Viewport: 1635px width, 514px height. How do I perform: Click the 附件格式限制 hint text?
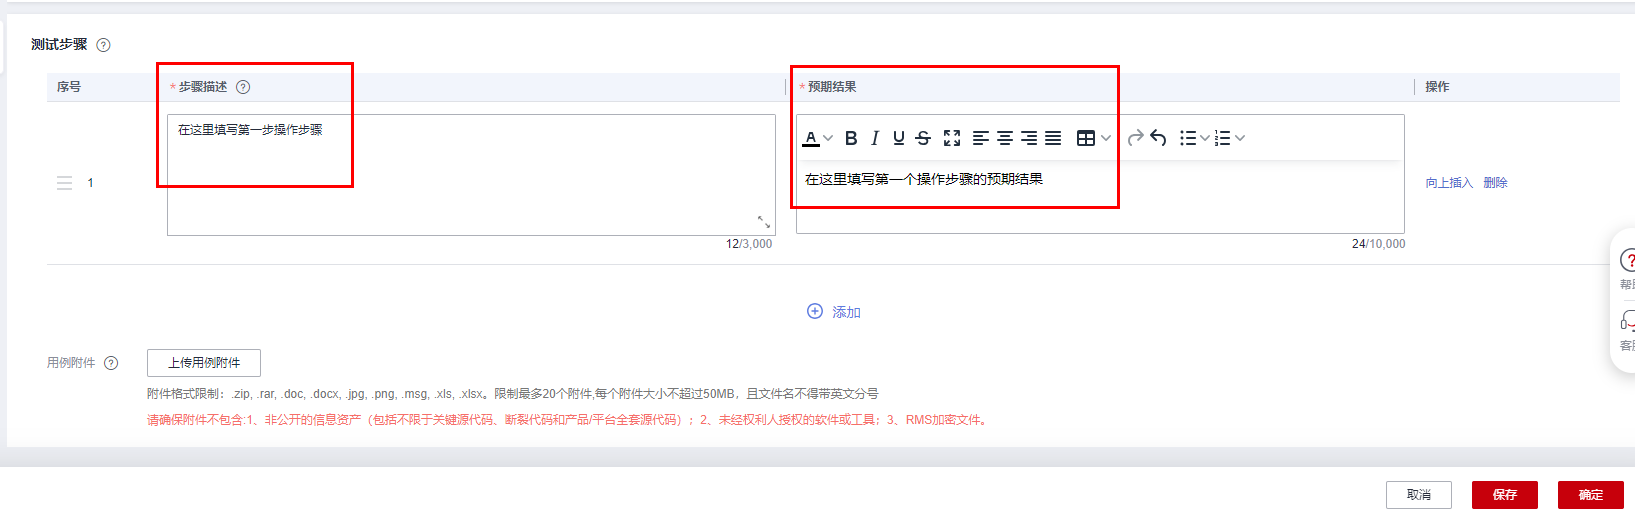coord(513,394)
